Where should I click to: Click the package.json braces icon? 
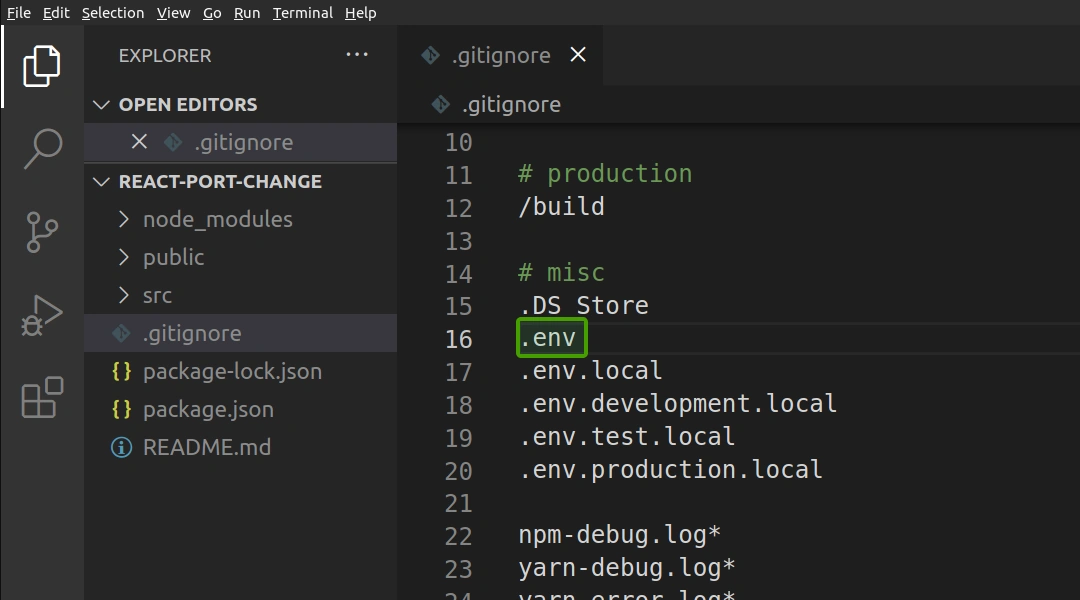[121, 409]
